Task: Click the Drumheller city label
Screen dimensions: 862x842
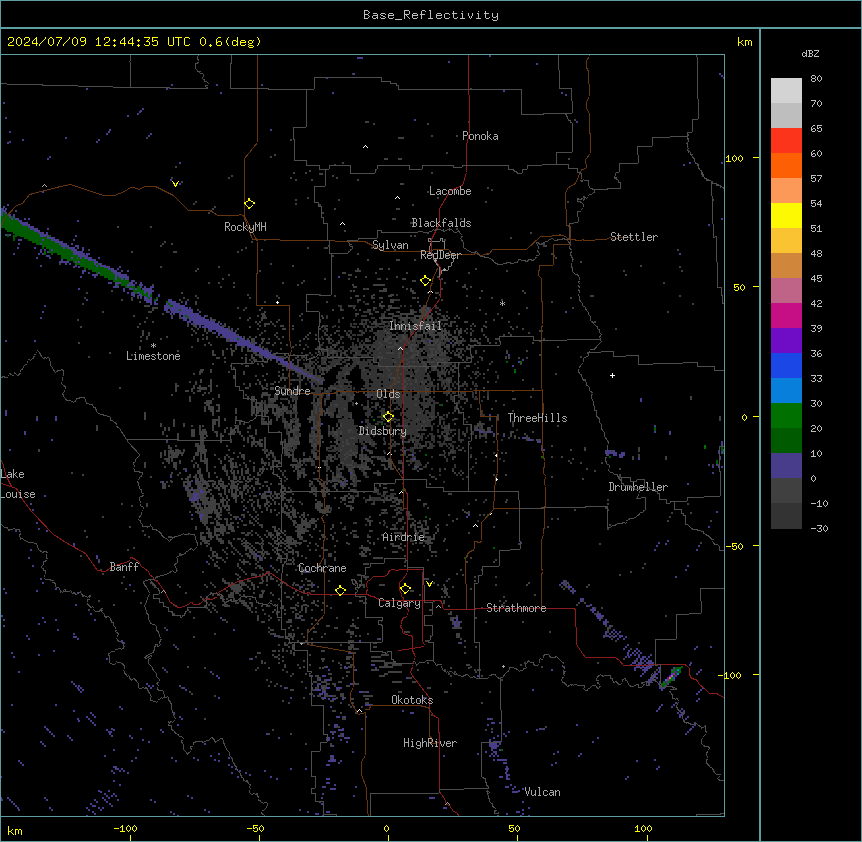Action: point(638,487)
